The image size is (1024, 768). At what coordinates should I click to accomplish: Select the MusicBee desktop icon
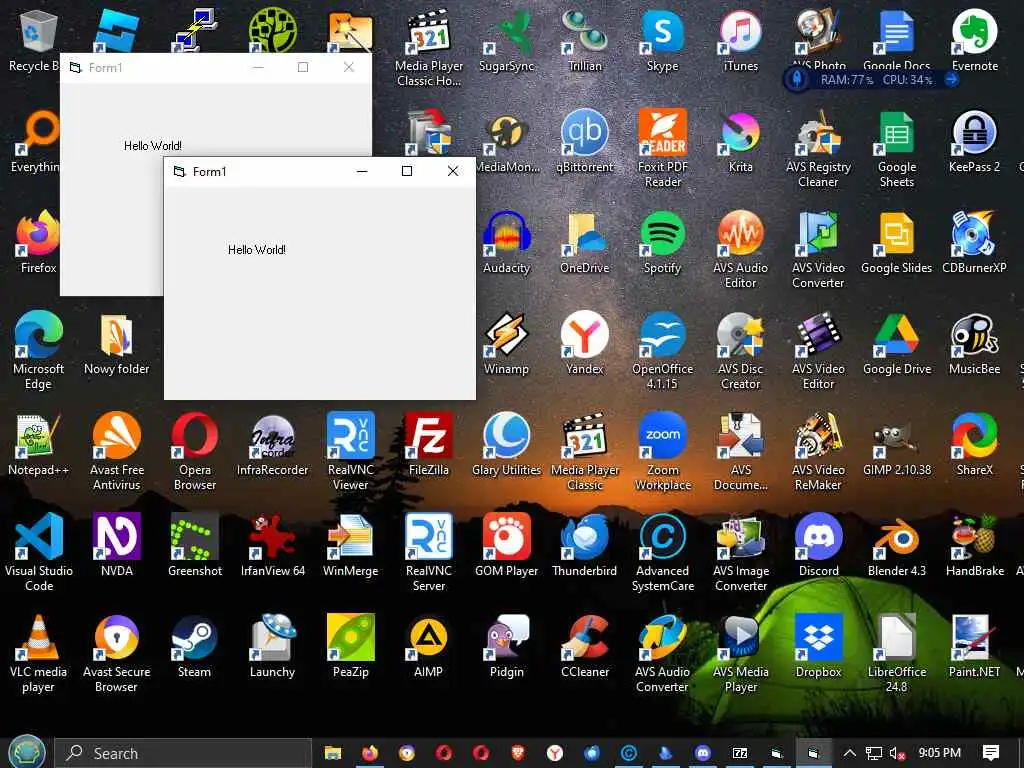pos(974,344)
